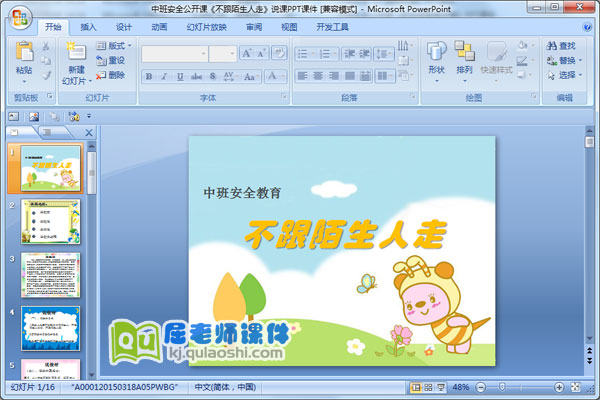The height and width of the screenshot is (400, 600).
Task: Switch to the 幻灯片放映 (Slide Show) tab
Action: (206, 27)
